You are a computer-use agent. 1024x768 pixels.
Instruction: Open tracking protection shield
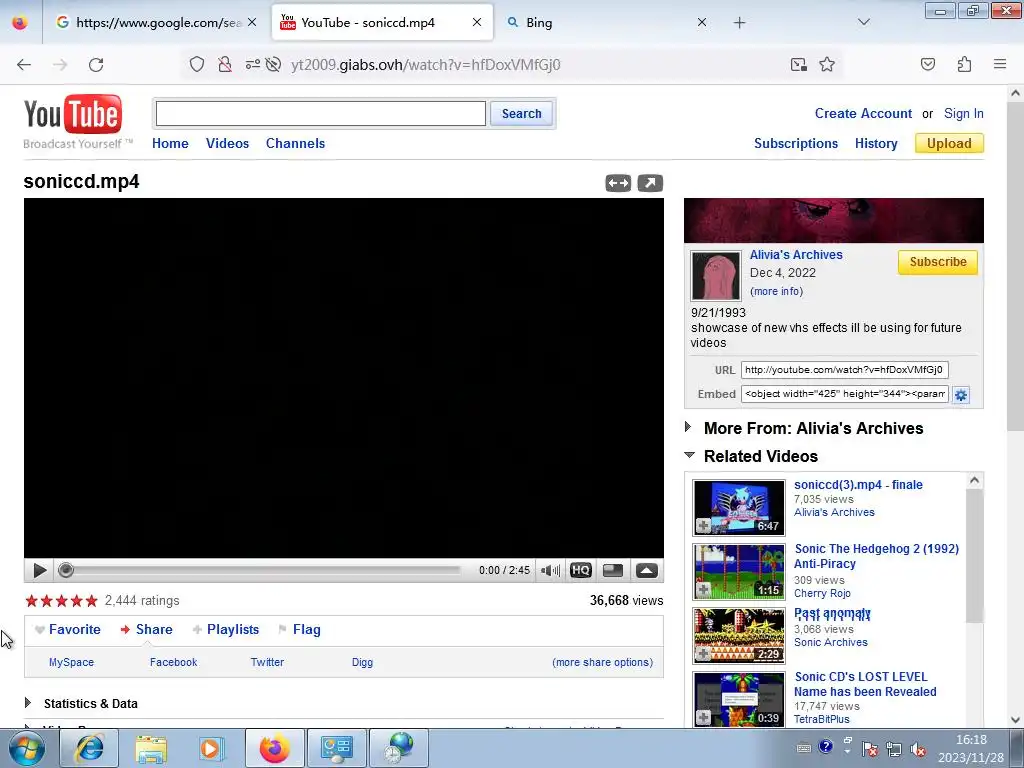coord(197,64)
